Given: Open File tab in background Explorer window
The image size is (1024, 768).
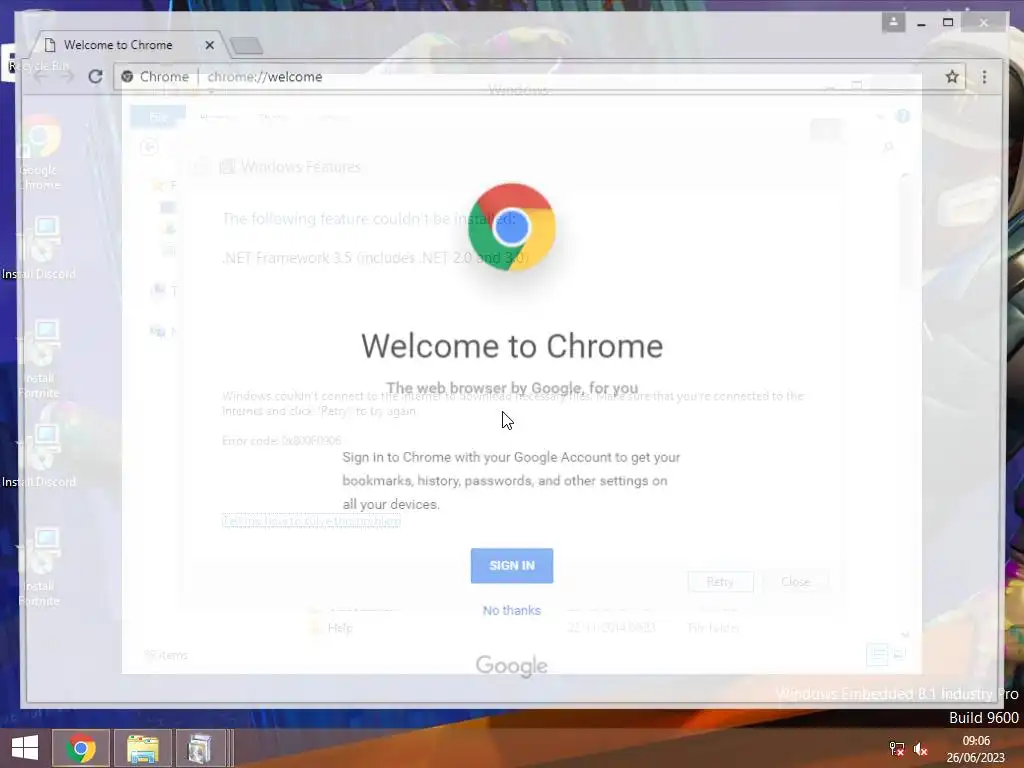Looking at the screenshot, I should click(x=158, y=117).
